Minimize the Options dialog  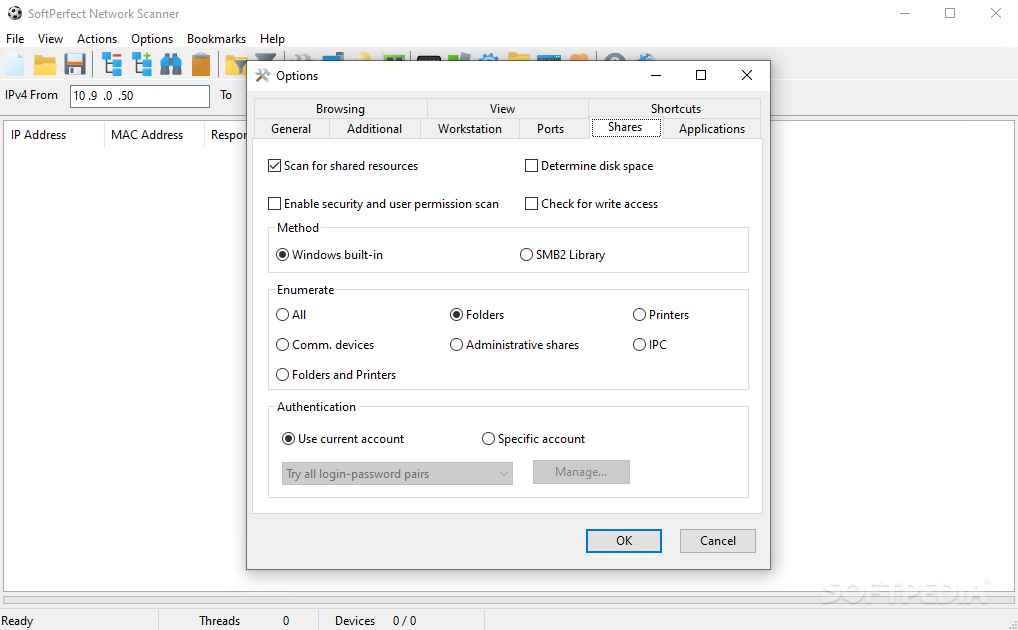(x=656, y=75)
